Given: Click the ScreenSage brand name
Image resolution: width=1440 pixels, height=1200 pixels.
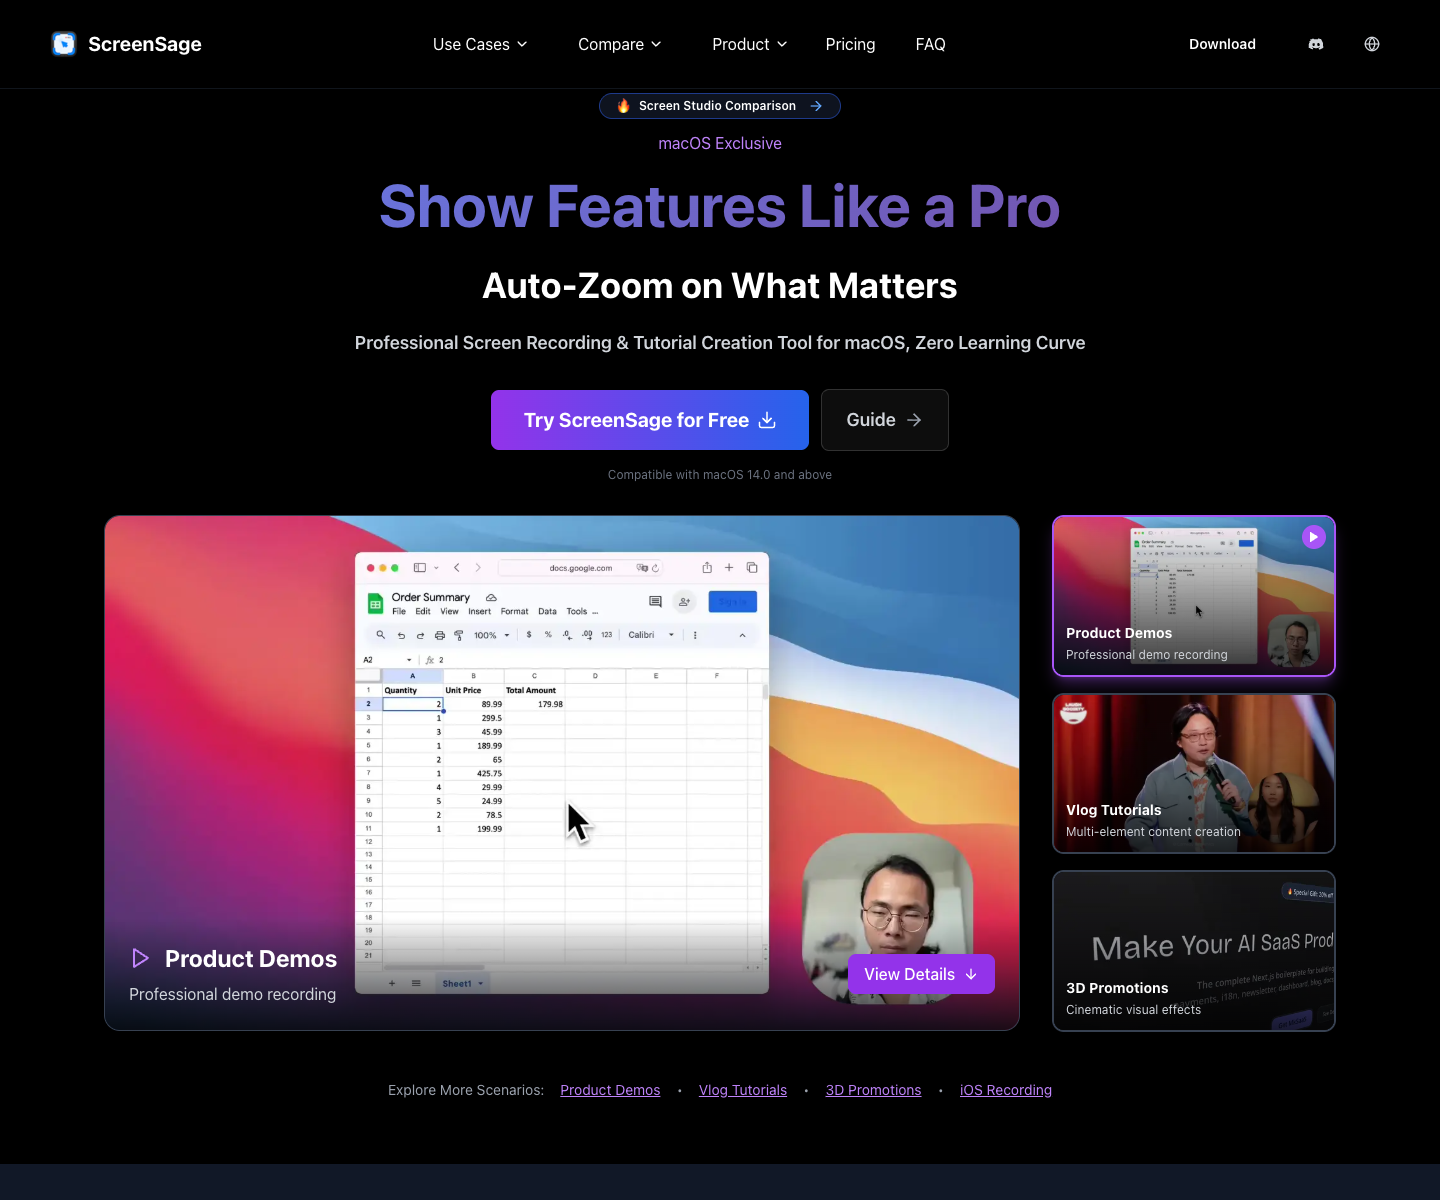Looking at the screenshot, I should (145, 44).
